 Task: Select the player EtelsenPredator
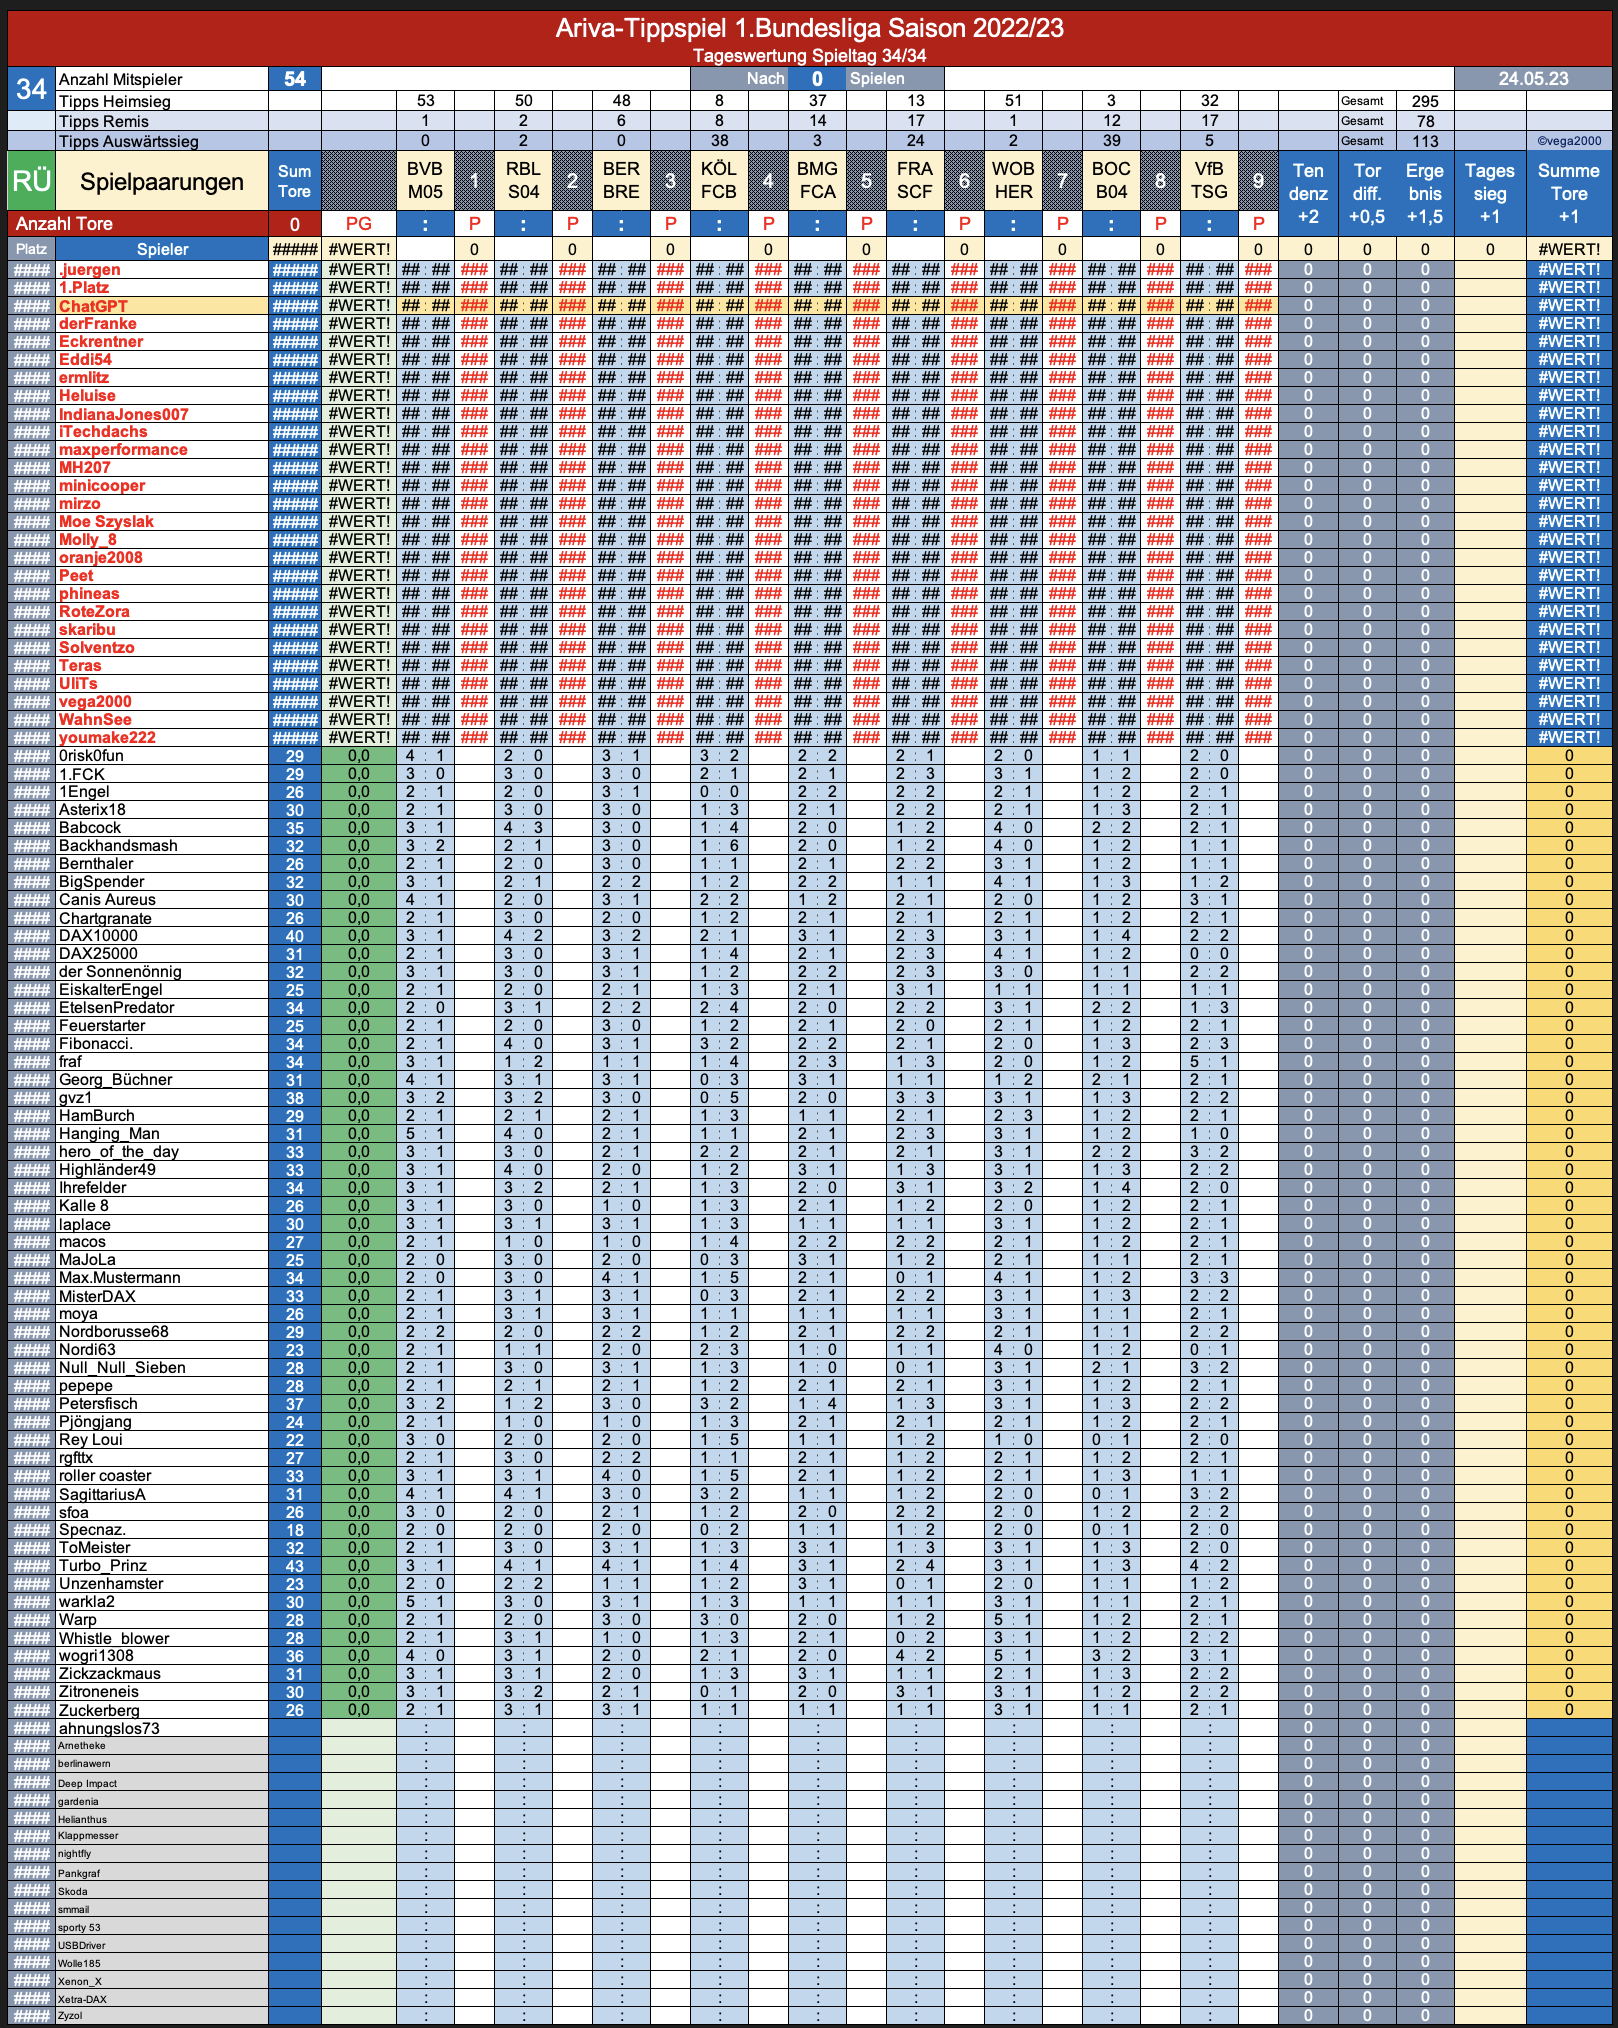(x=116, y=1007)
